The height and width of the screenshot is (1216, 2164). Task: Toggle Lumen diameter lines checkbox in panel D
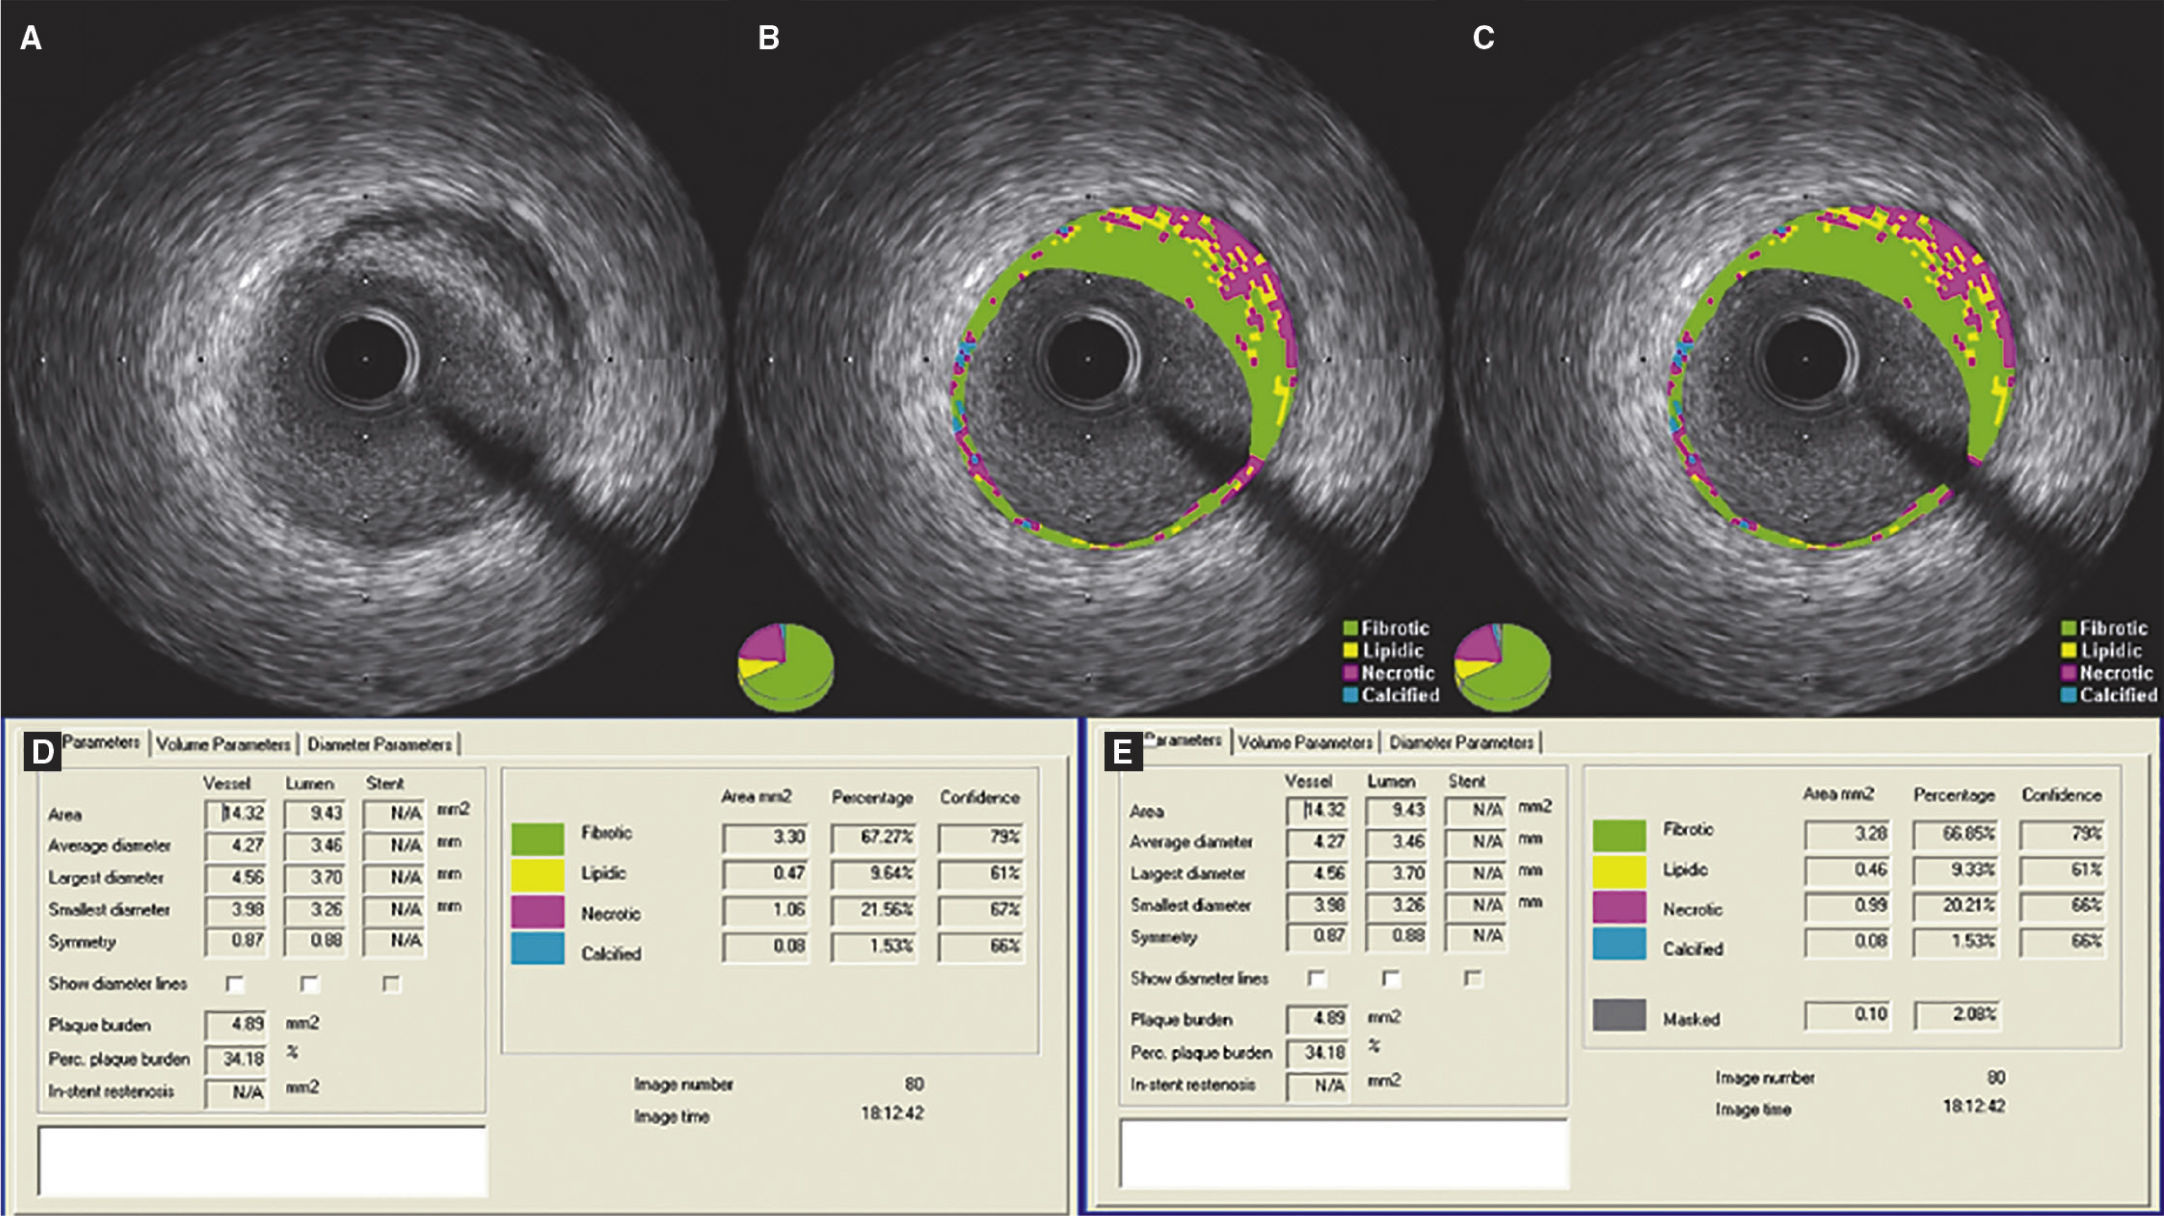tap(310, 984)
